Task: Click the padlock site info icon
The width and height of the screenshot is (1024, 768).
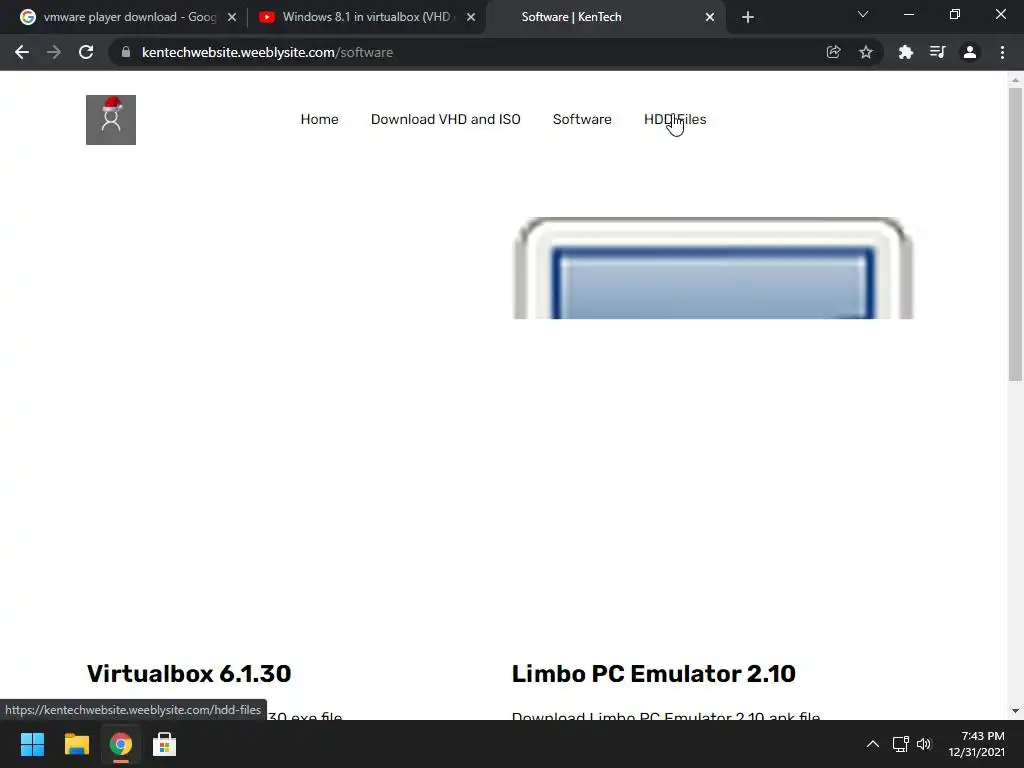Action: (126, 52)
